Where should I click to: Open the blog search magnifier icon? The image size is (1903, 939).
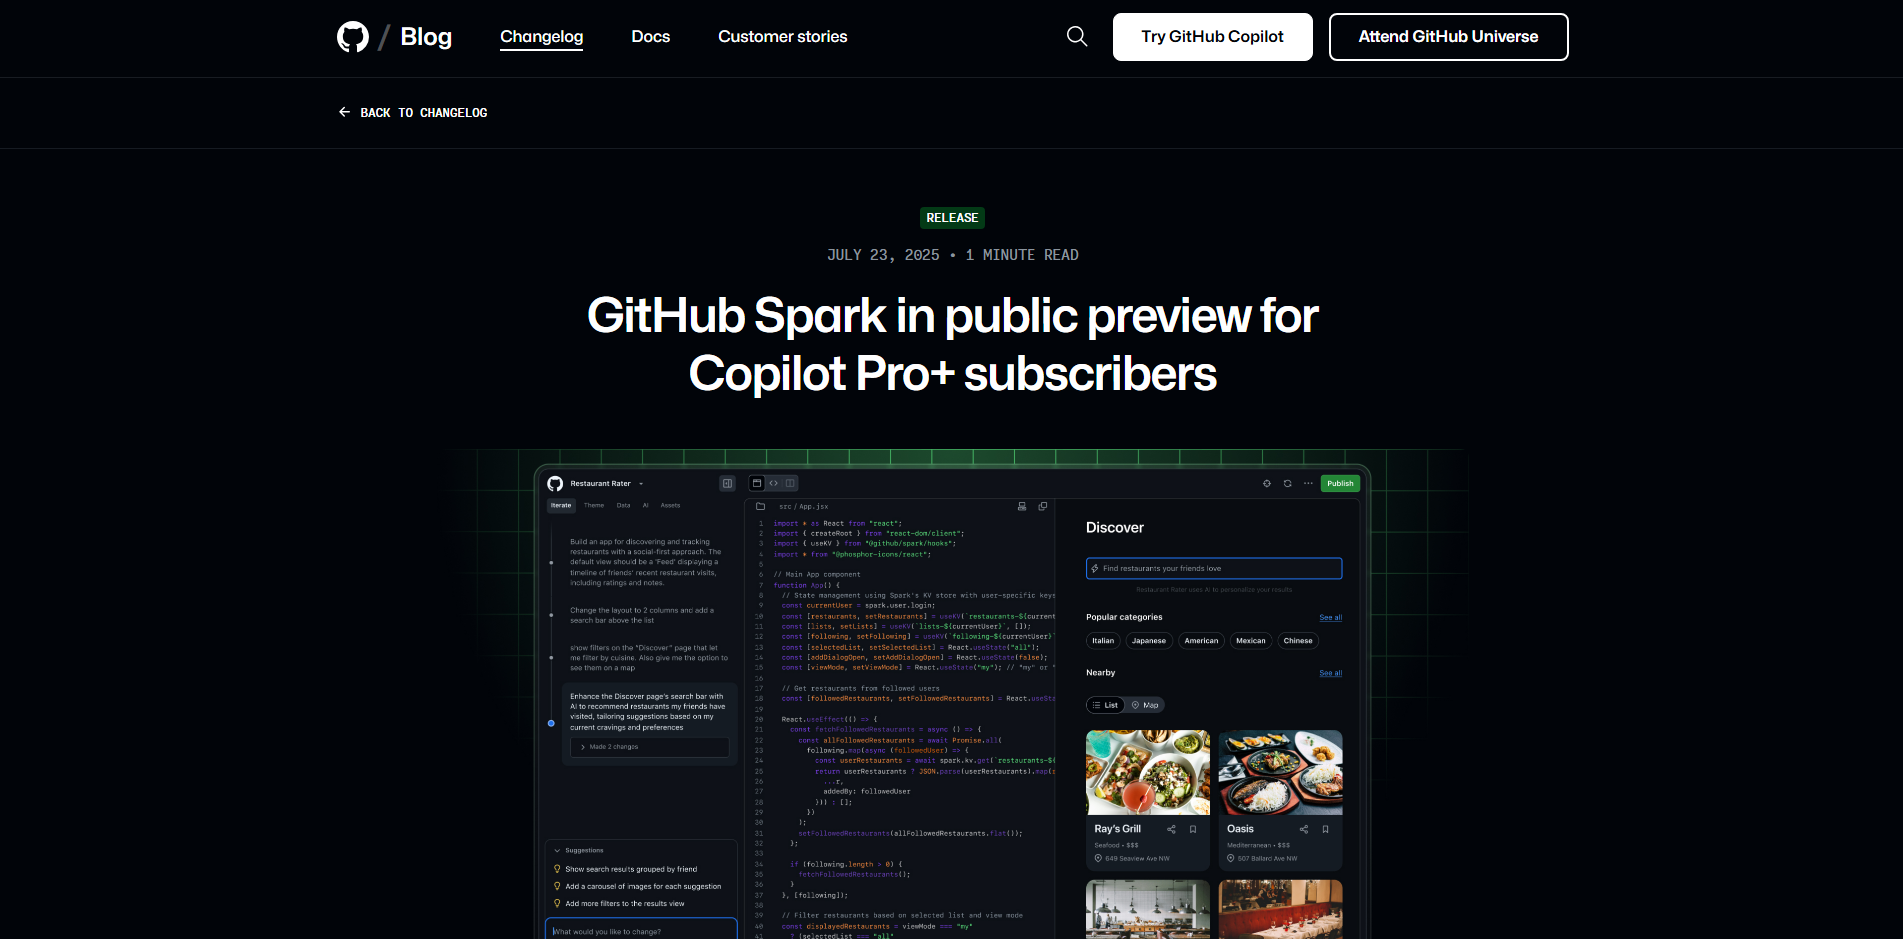[1077, 37]
